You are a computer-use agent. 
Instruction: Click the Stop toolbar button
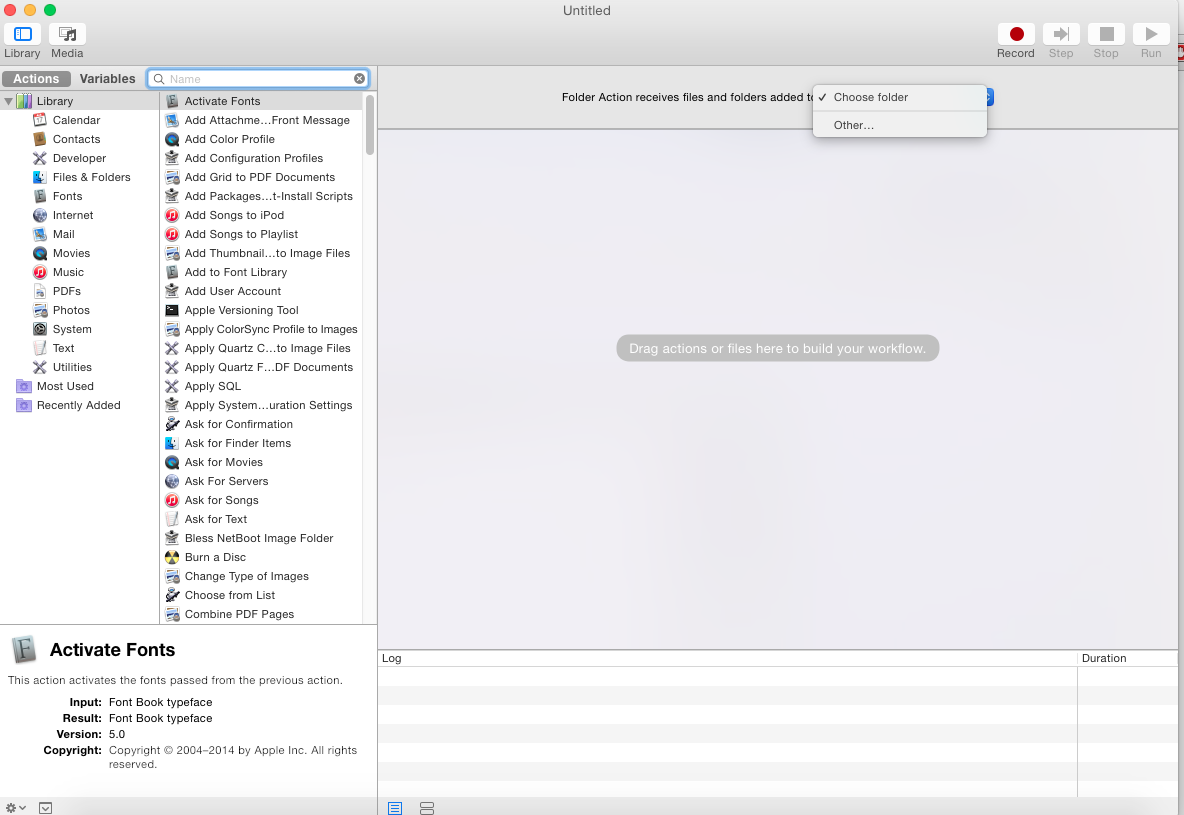click(x=1106, y=34)
